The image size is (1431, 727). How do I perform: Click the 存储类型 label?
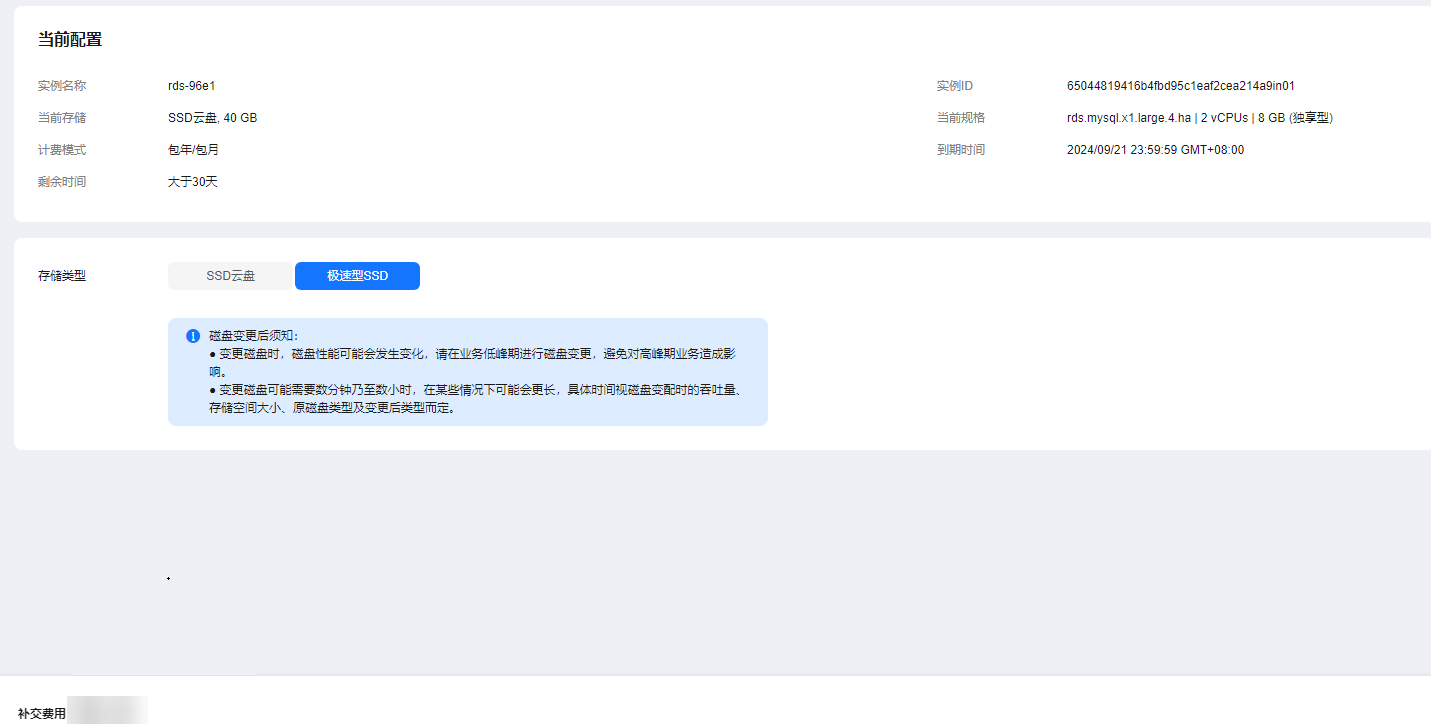62,276
